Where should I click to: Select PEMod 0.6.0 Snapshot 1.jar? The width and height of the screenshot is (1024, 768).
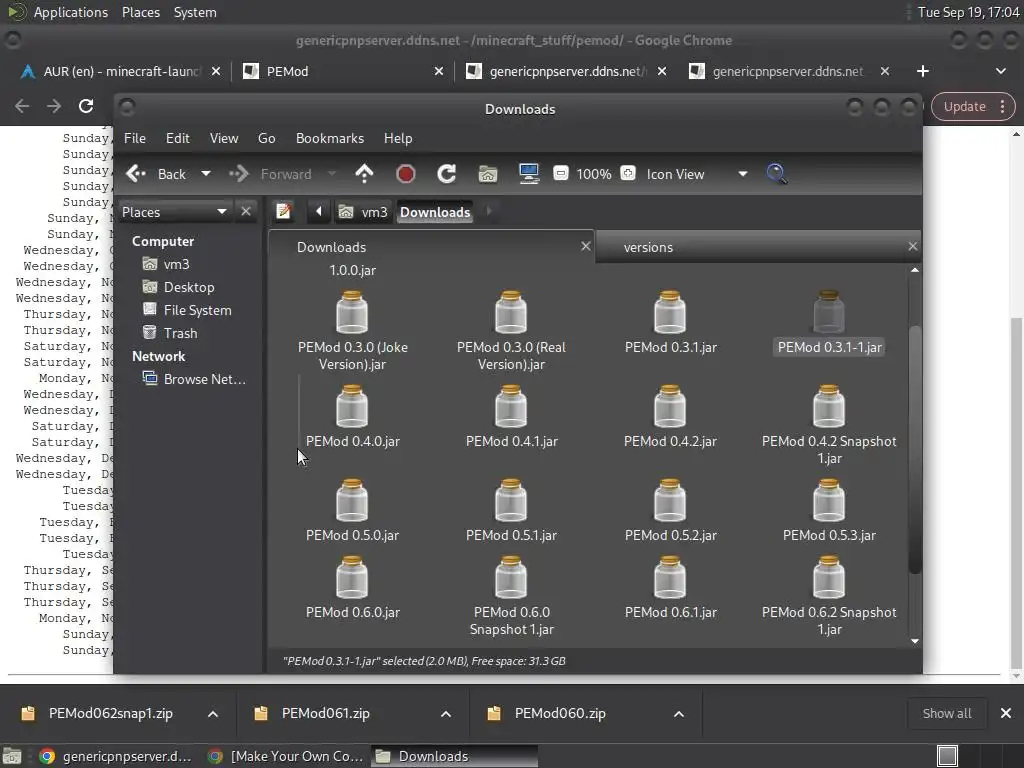coord(511,596)
